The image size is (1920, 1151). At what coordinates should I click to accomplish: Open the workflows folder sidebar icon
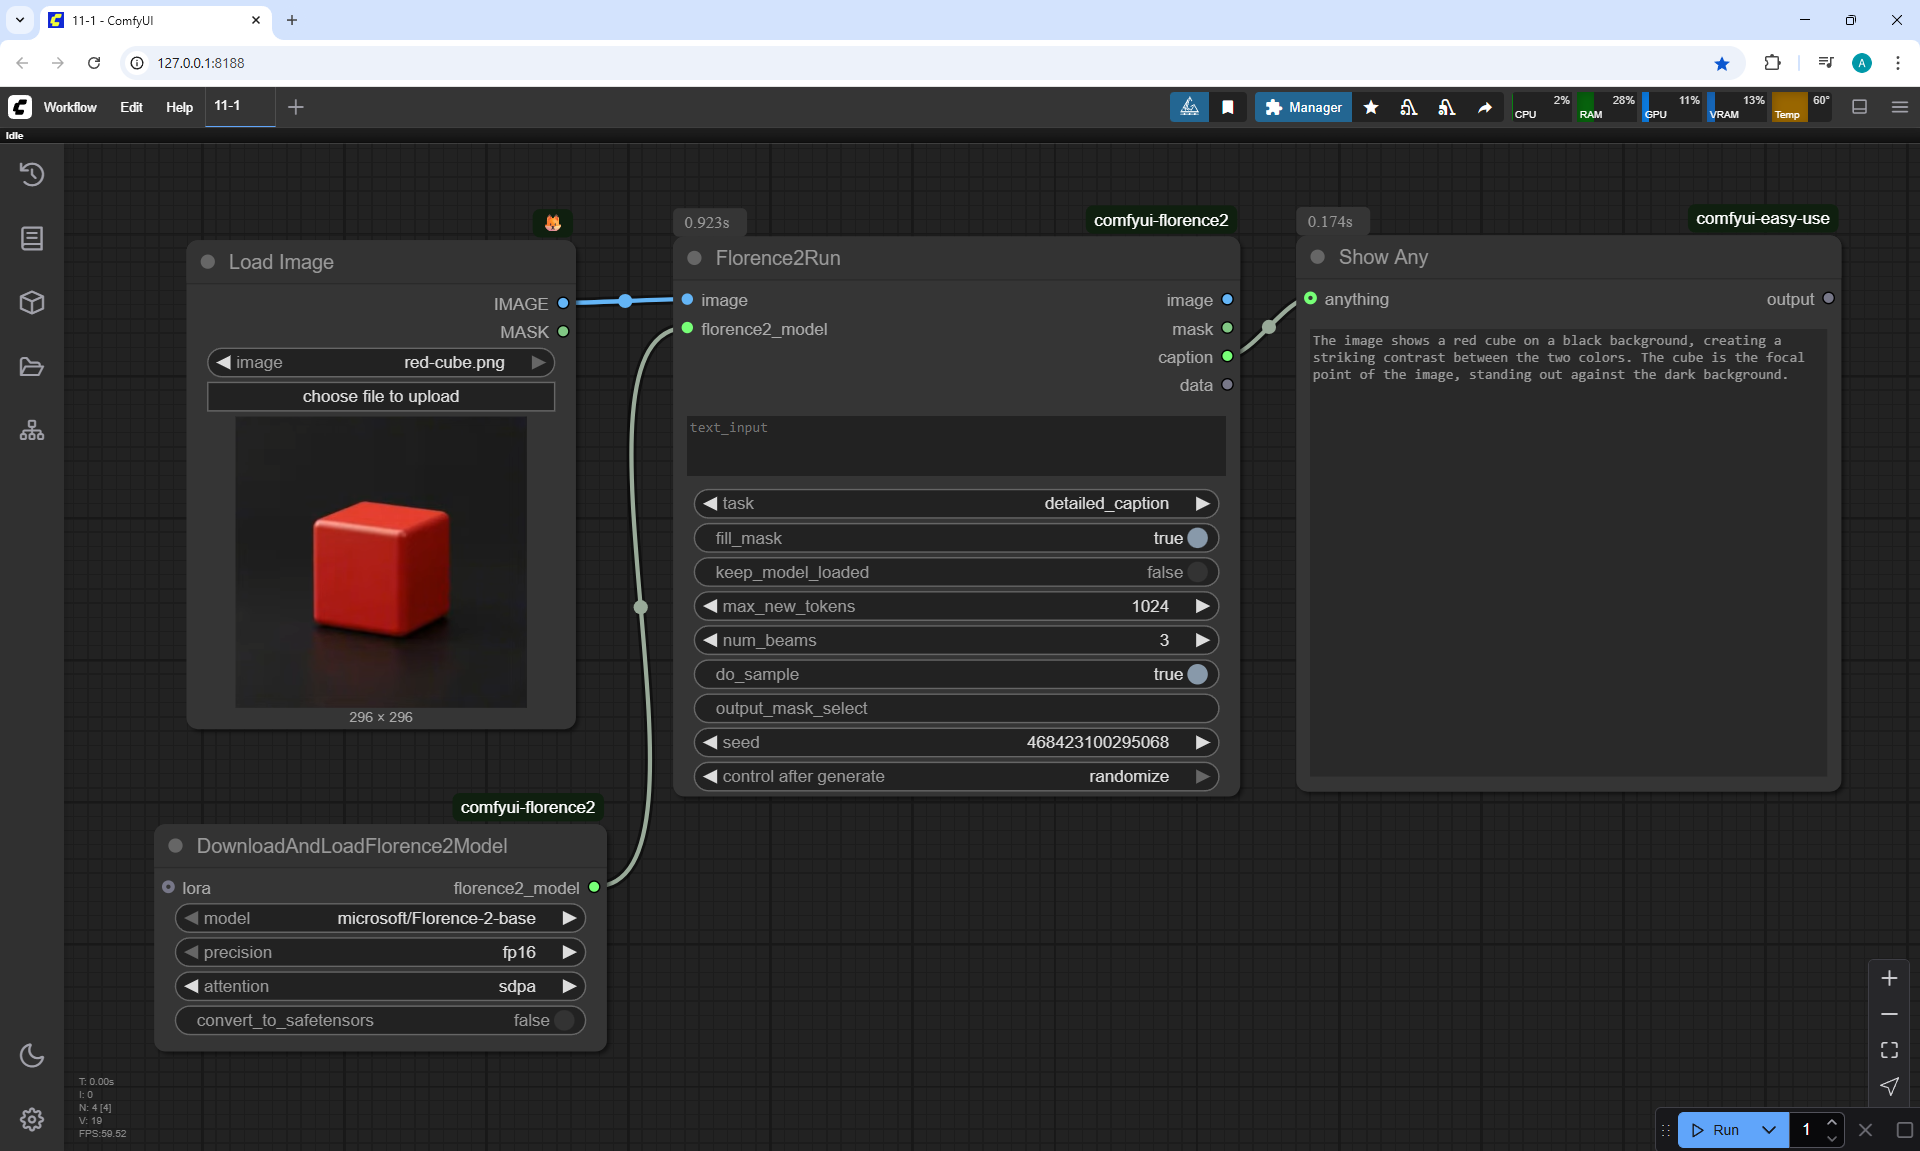point(32,367)
